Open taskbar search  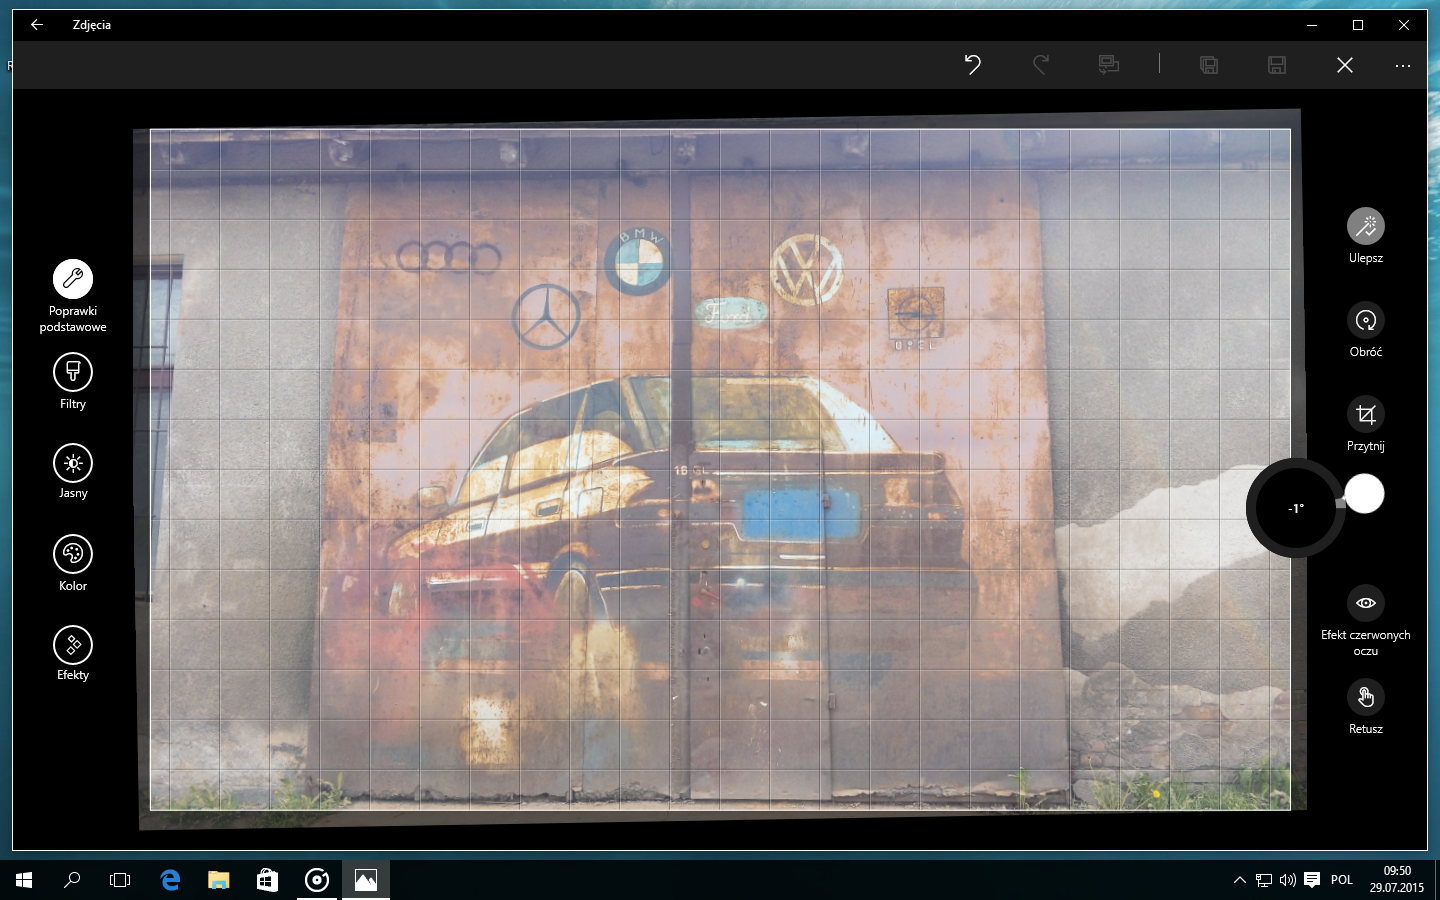[x=72, y=880]
